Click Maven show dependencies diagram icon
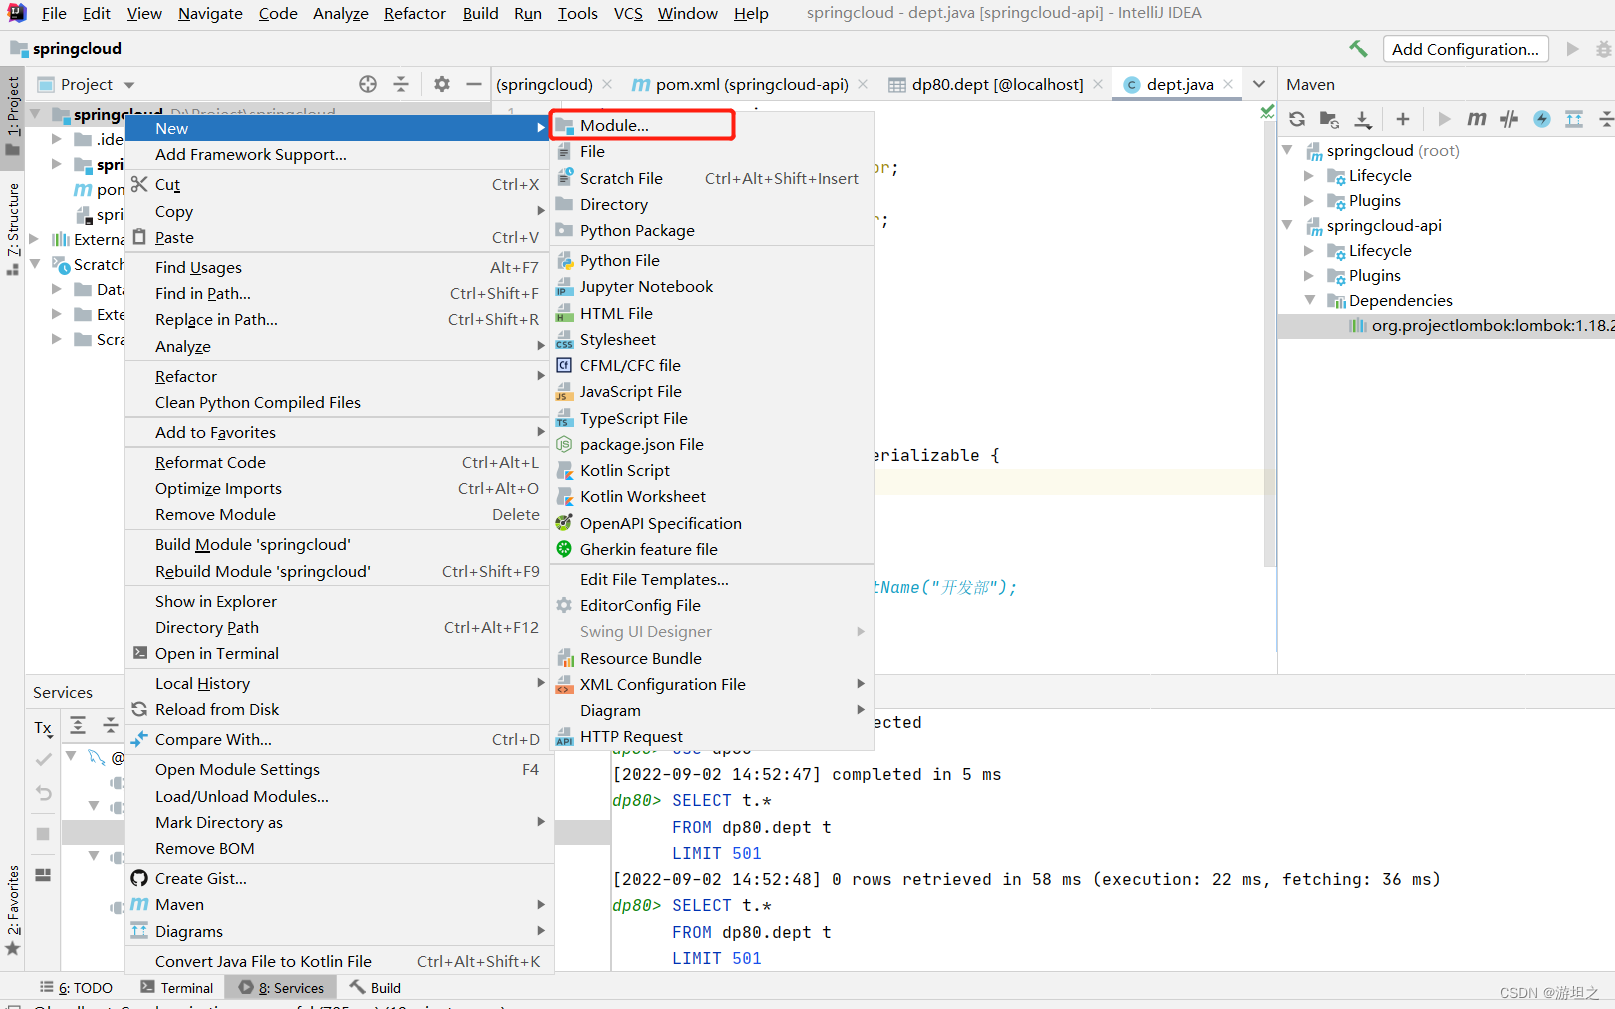 coord(1574,119)
